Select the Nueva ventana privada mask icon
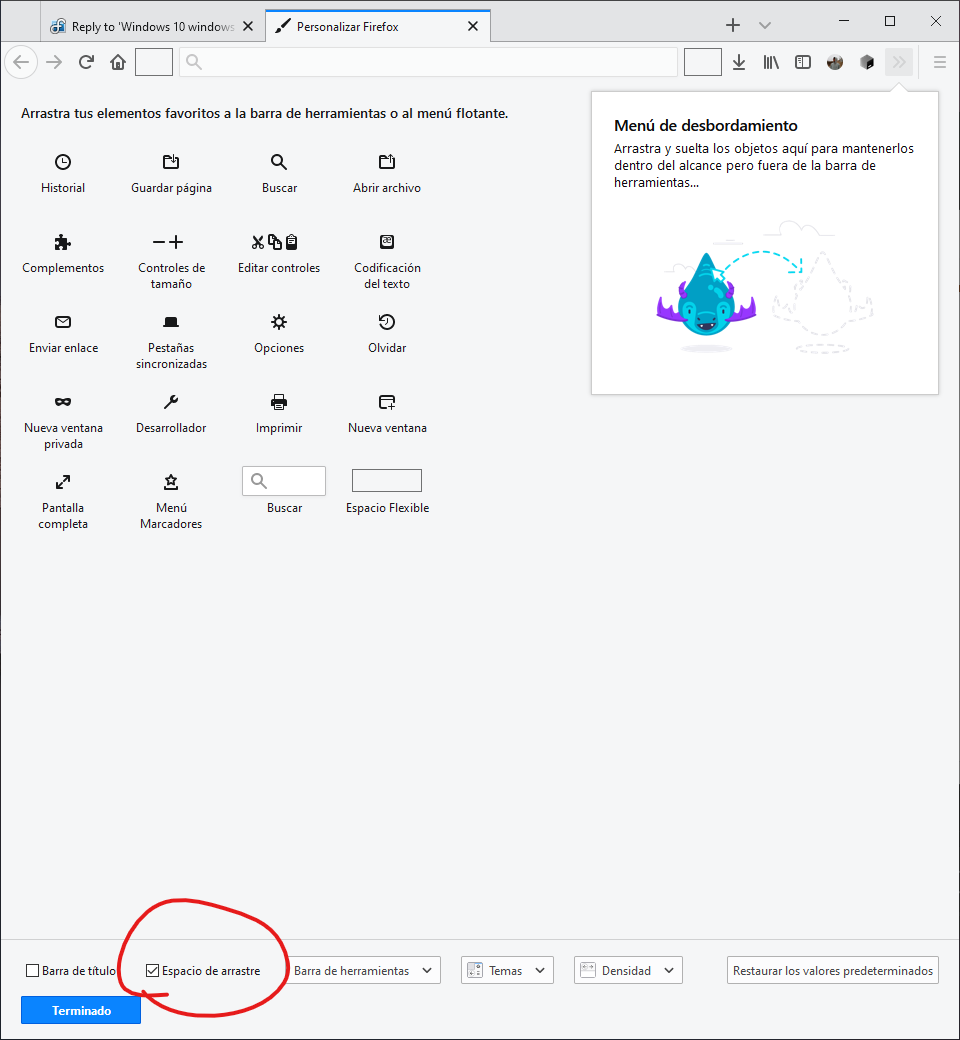 tap(63, 402)
